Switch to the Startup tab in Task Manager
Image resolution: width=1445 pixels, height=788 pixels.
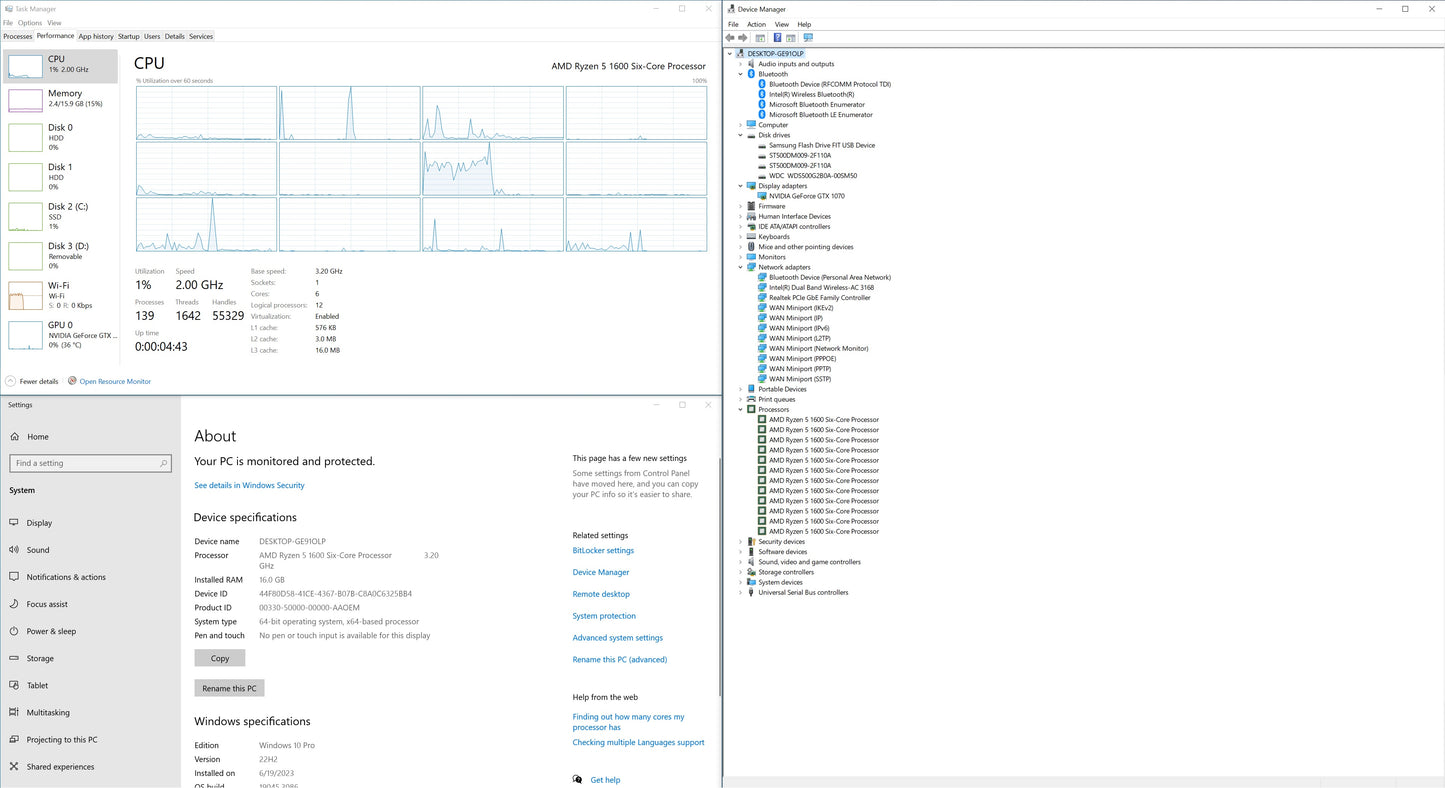[129, 36]
